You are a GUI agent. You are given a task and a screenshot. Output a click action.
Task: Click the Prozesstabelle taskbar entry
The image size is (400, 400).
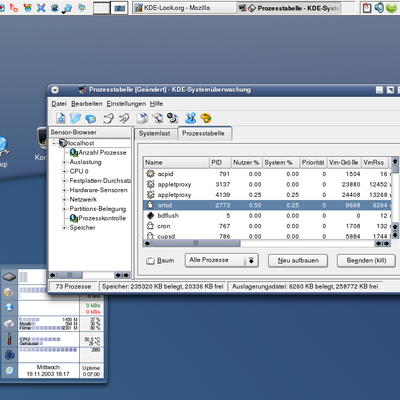(x=290, y=8)
